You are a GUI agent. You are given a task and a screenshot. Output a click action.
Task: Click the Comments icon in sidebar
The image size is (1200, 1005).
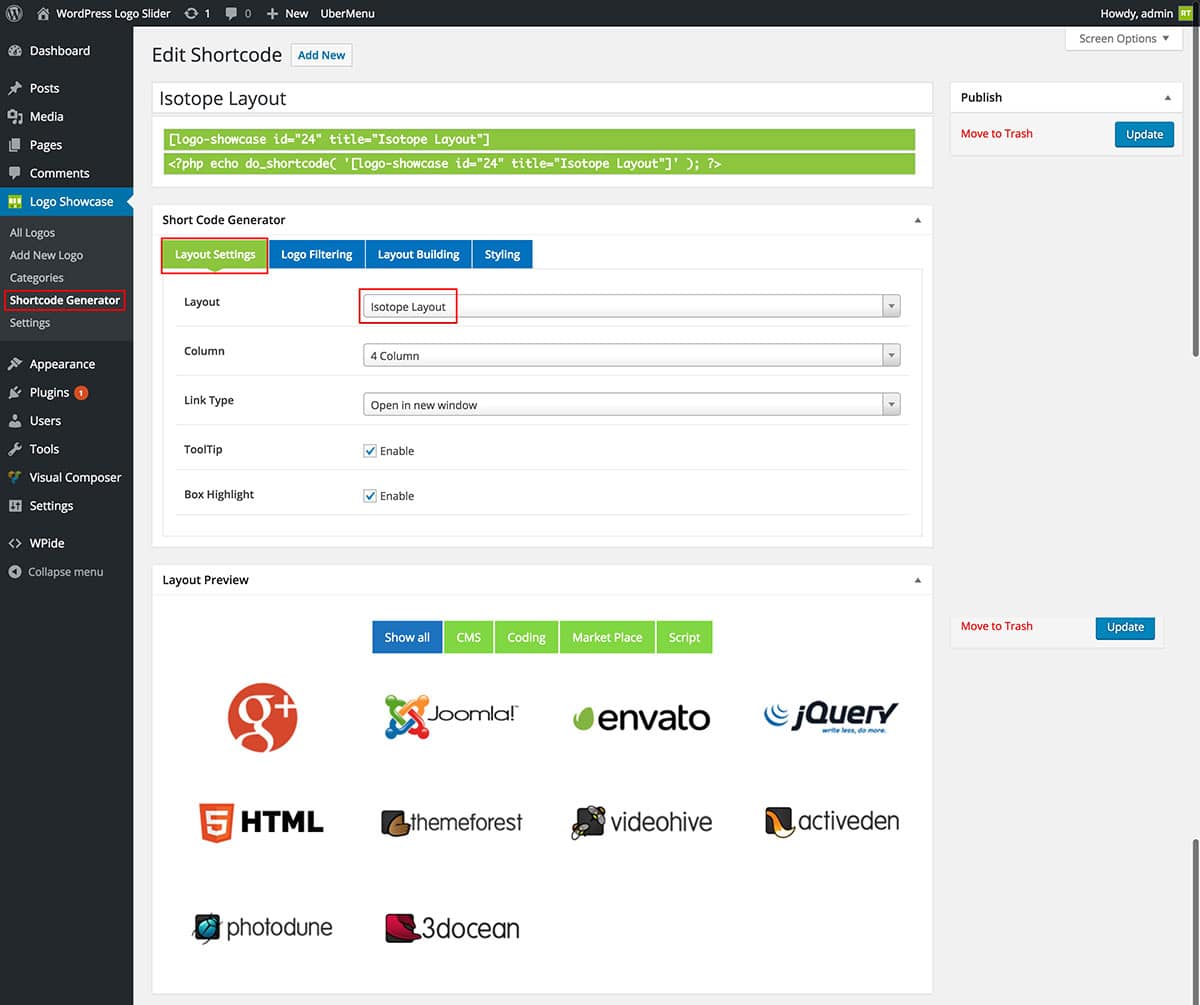pos(15,173)
